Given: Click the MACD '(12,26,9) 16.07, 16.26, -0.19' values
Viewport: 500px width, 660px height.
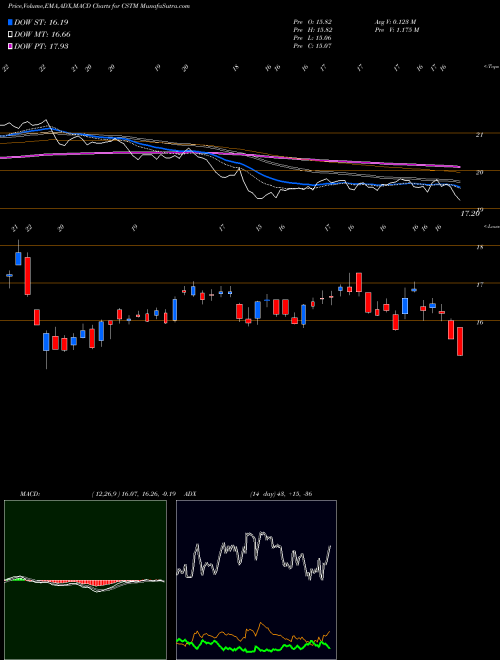Looking at the screenshot, I should coord(134,494).
